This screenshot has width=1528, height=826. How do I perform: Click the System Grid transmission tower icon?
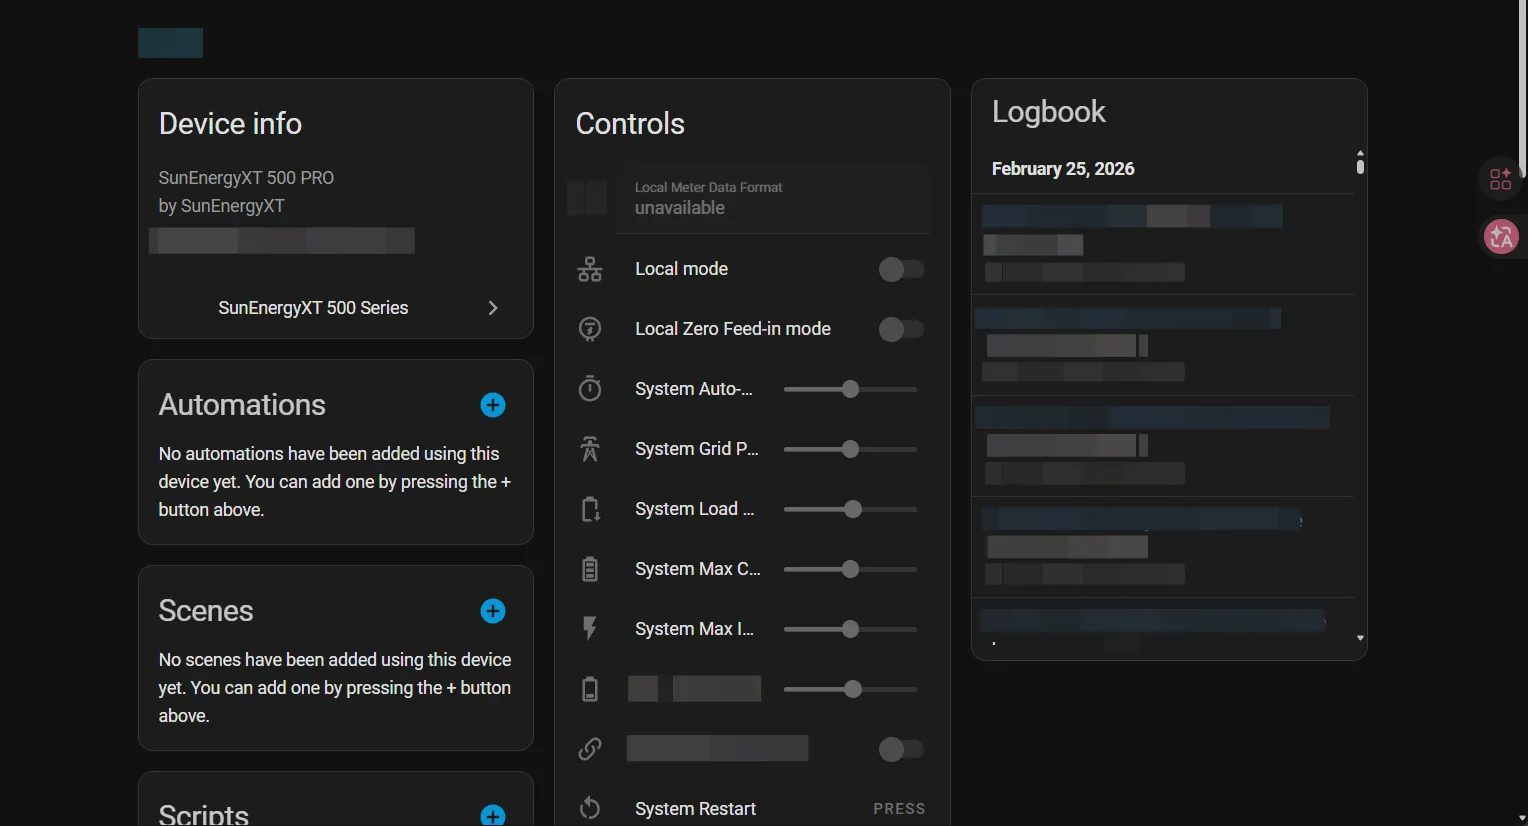coord(590,449)
